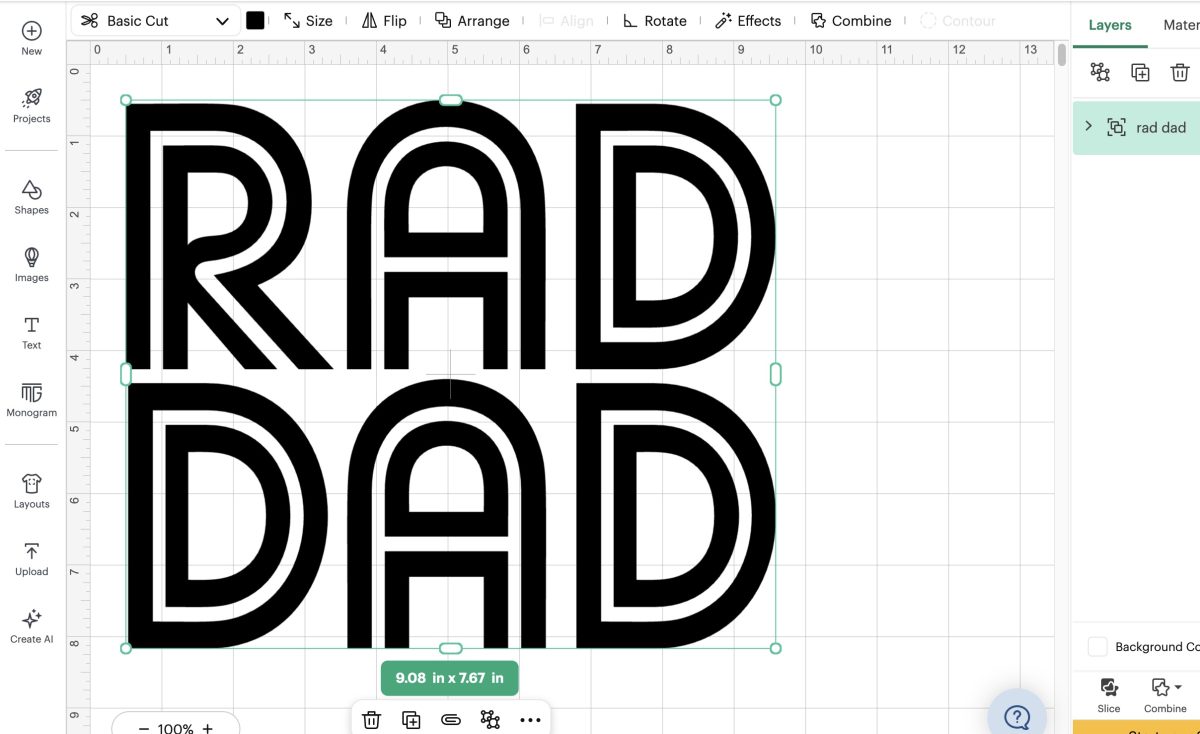Click the group icon in Layers panel
The height and width of the screenshot is (734, 1200).
pyautogui.click(x=1100, y=72)
